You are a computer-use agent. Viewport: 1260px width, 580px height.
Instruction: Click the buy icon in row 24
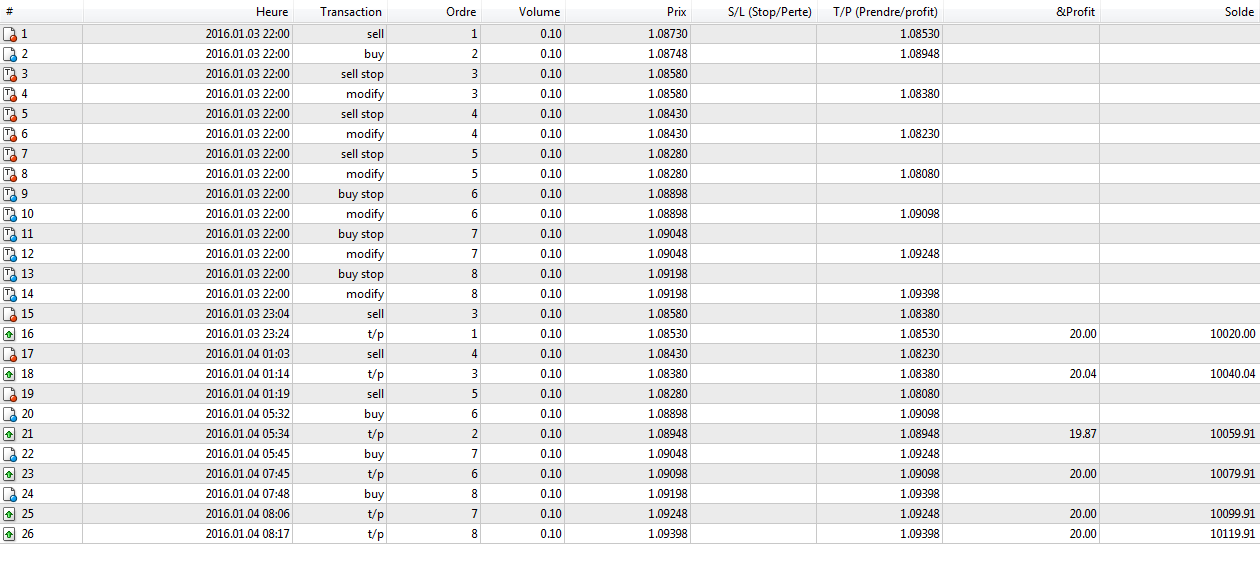coord(10,494)
